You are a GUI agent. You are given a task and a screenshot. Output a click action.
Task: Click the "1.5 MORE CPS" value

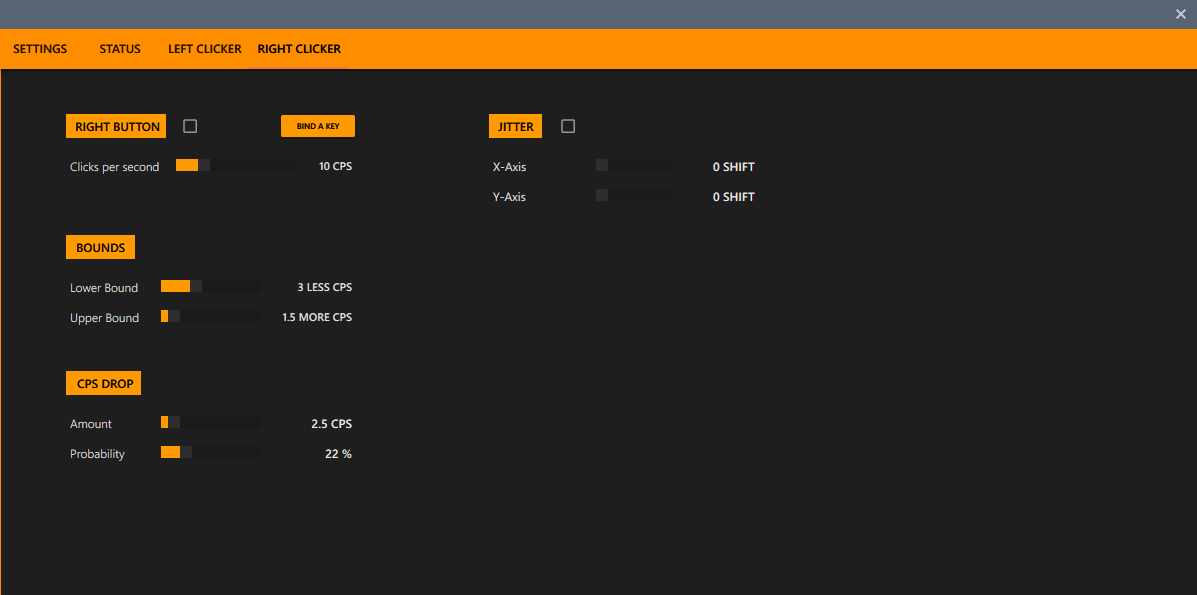click(318, 318)
